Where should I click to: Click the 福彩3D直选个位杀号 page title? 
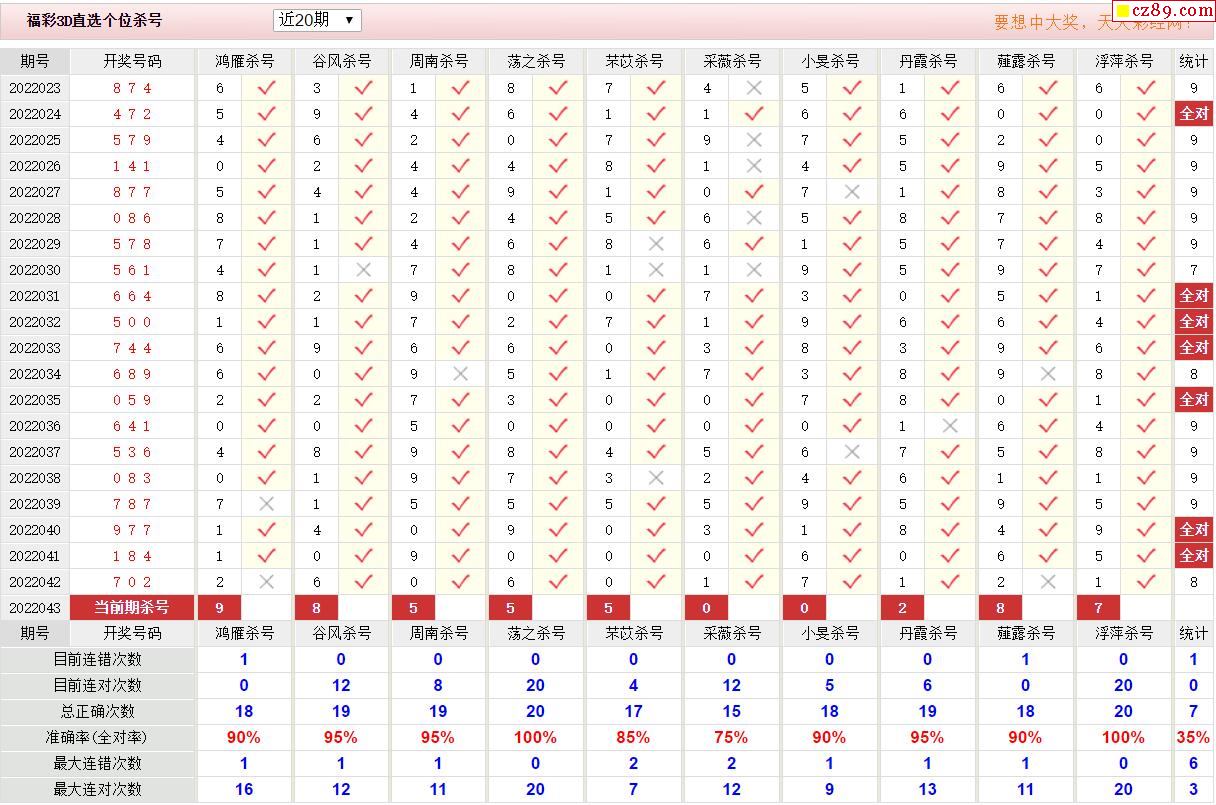point(95,20)
